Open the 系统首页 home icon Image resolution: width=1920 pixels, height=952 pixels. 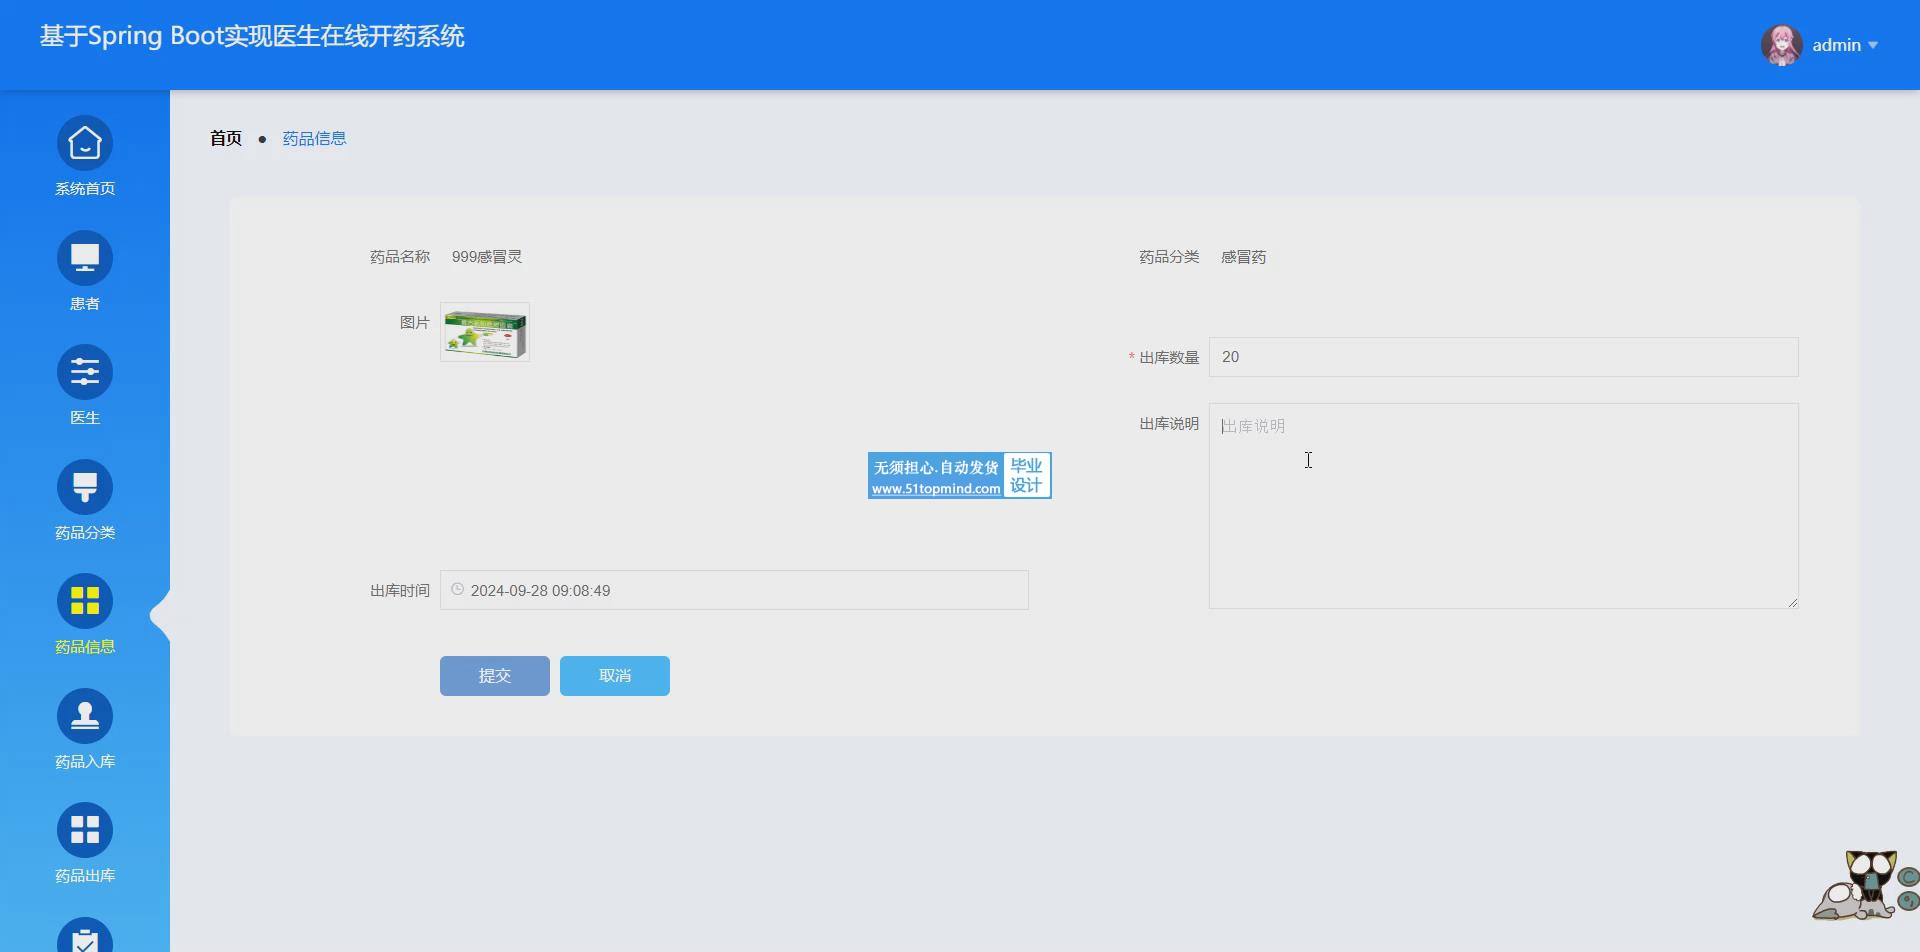tap(85, 144)
